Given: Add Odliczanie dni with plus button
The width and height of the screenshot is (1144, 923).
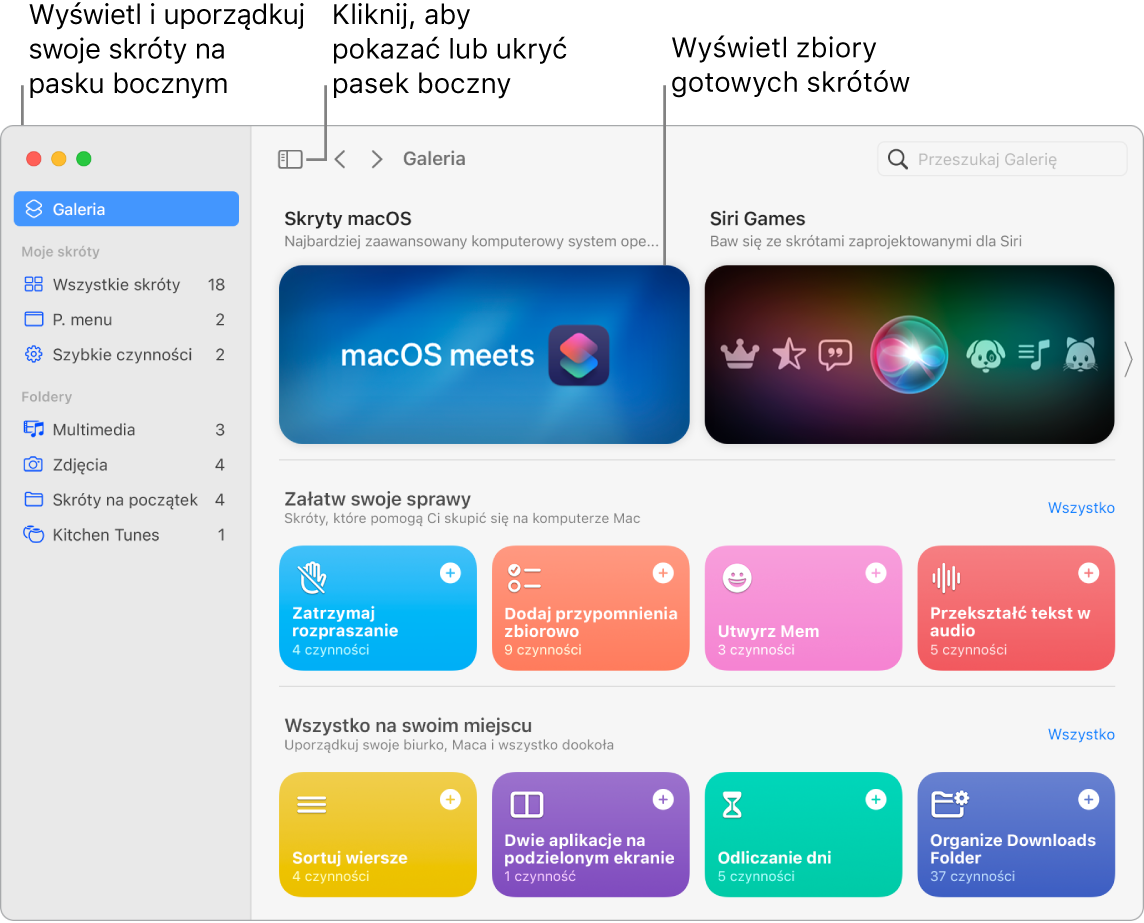Looking at the screenshot, I should click(x=876, y=800).
